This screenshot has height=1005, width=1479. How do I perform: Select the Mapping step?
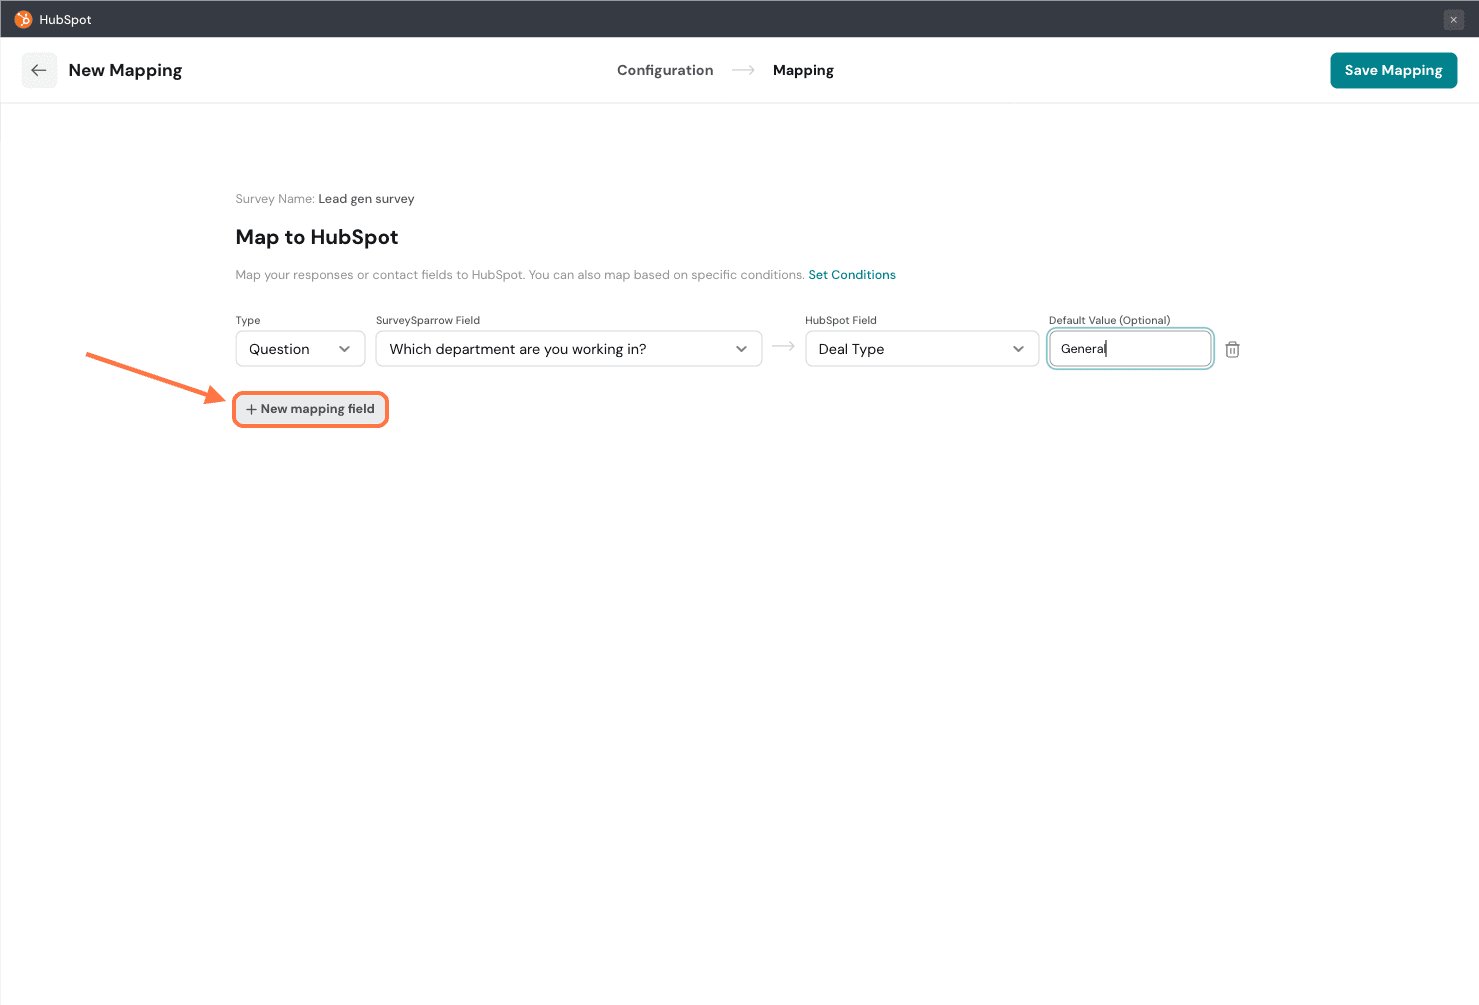[x=803, y=70]
